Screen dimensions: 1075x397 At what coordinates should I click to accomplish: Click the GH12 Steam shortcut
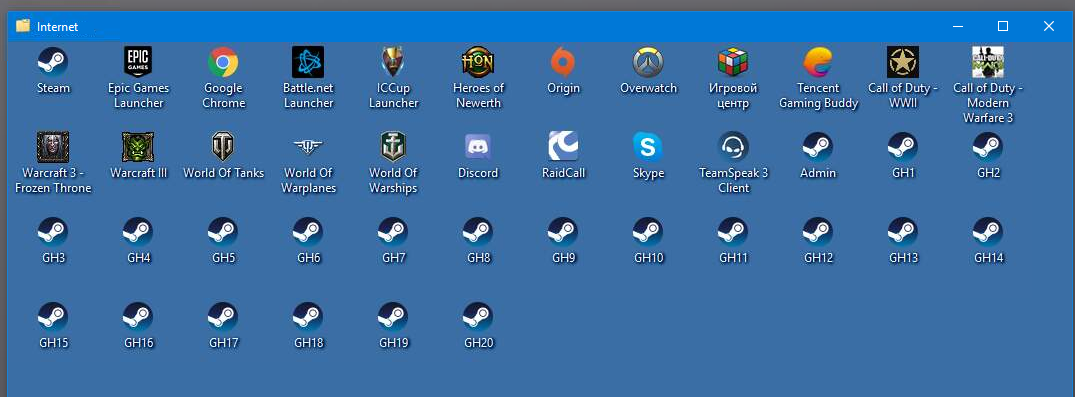(x=818, y=232)
